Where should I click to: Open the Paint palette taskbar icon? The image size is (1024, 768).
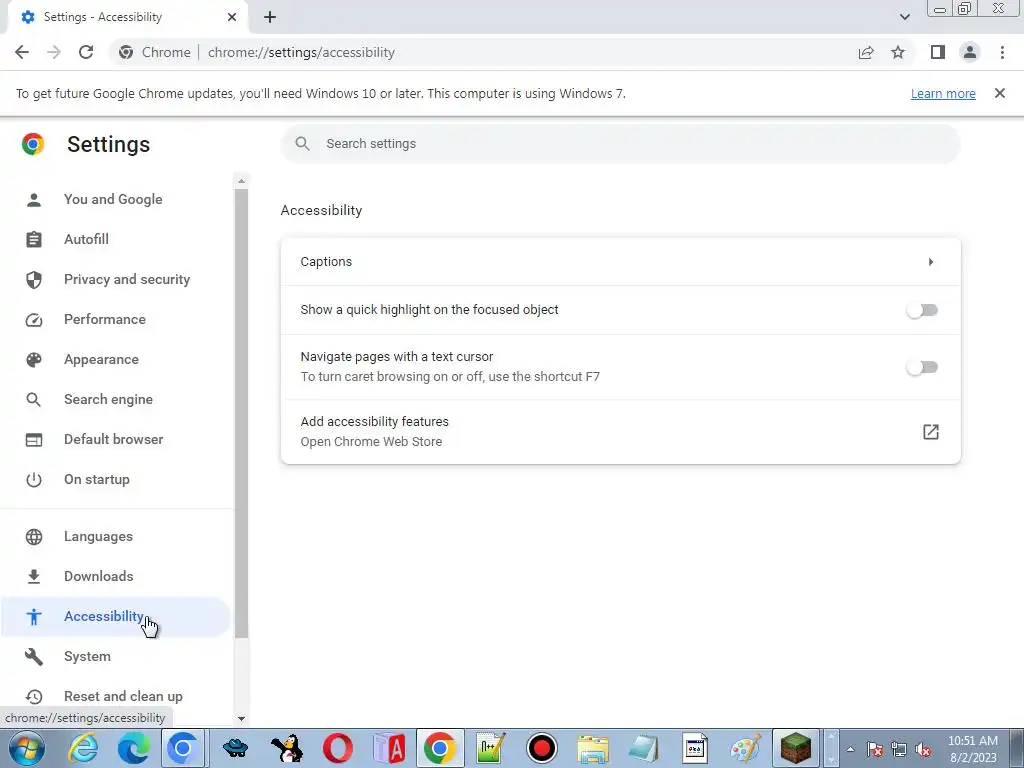(745, 748)
